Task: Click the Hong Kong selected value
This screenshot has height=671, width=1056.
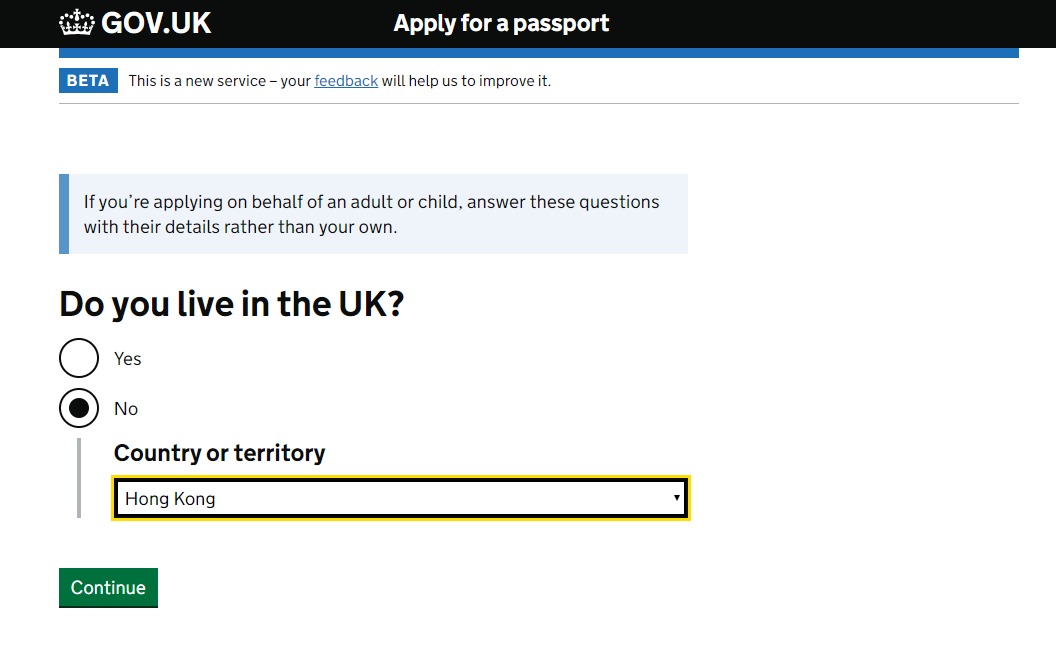Action: (x=170, y=499)
